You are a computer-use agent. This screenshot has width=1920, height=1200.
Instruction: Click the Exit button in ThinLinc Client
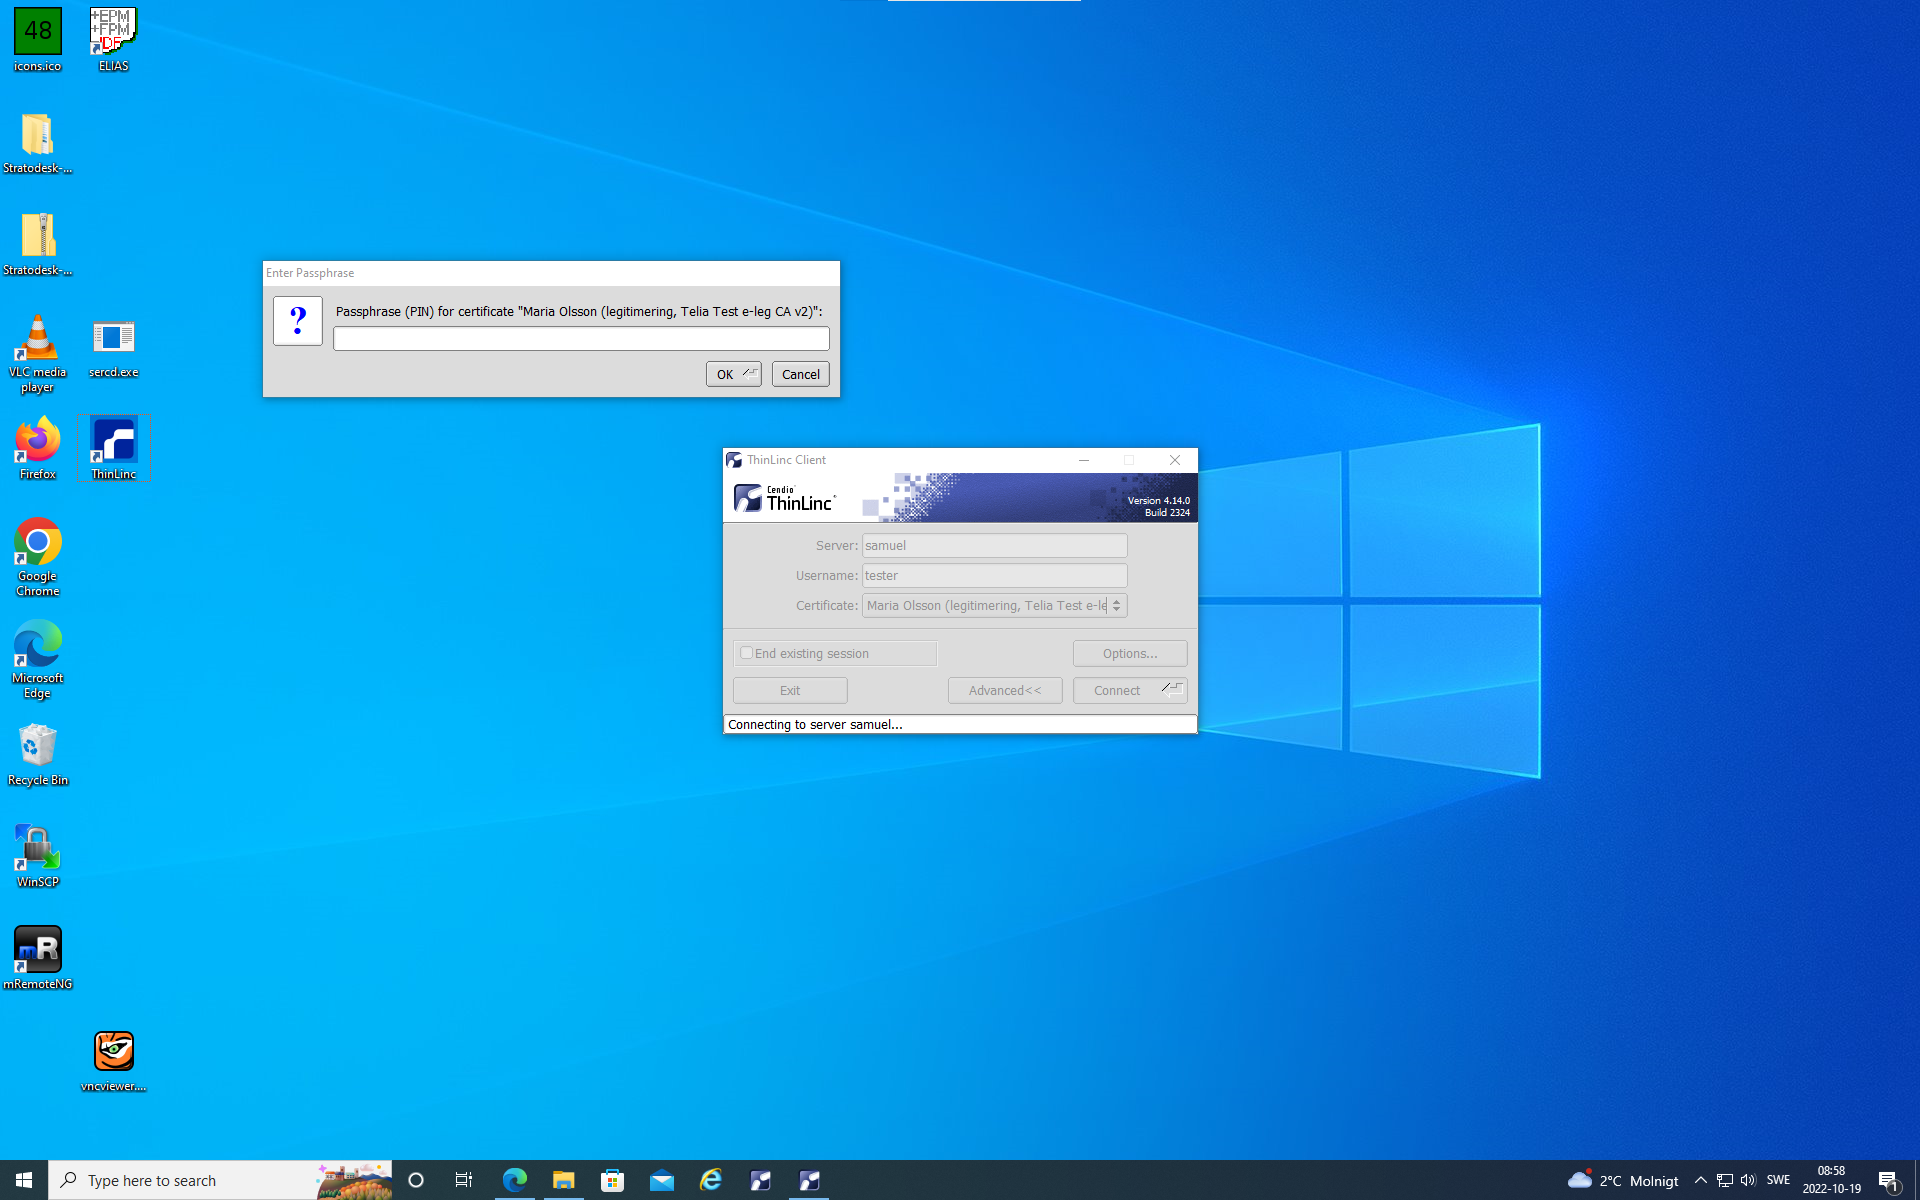click(790, 690)
